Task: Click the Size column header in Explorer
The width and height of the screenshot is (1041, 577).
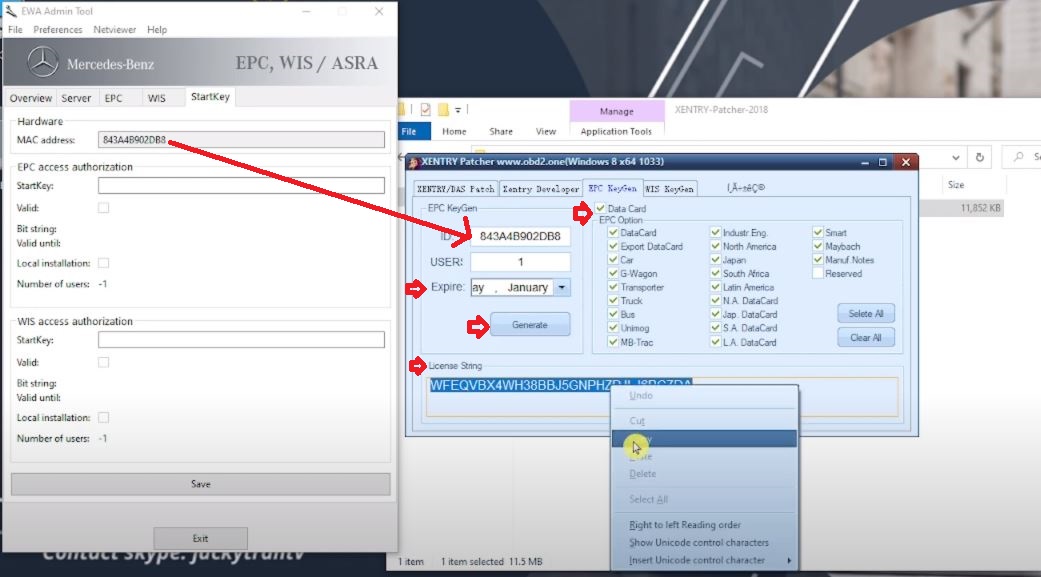Action: point(956,185)
